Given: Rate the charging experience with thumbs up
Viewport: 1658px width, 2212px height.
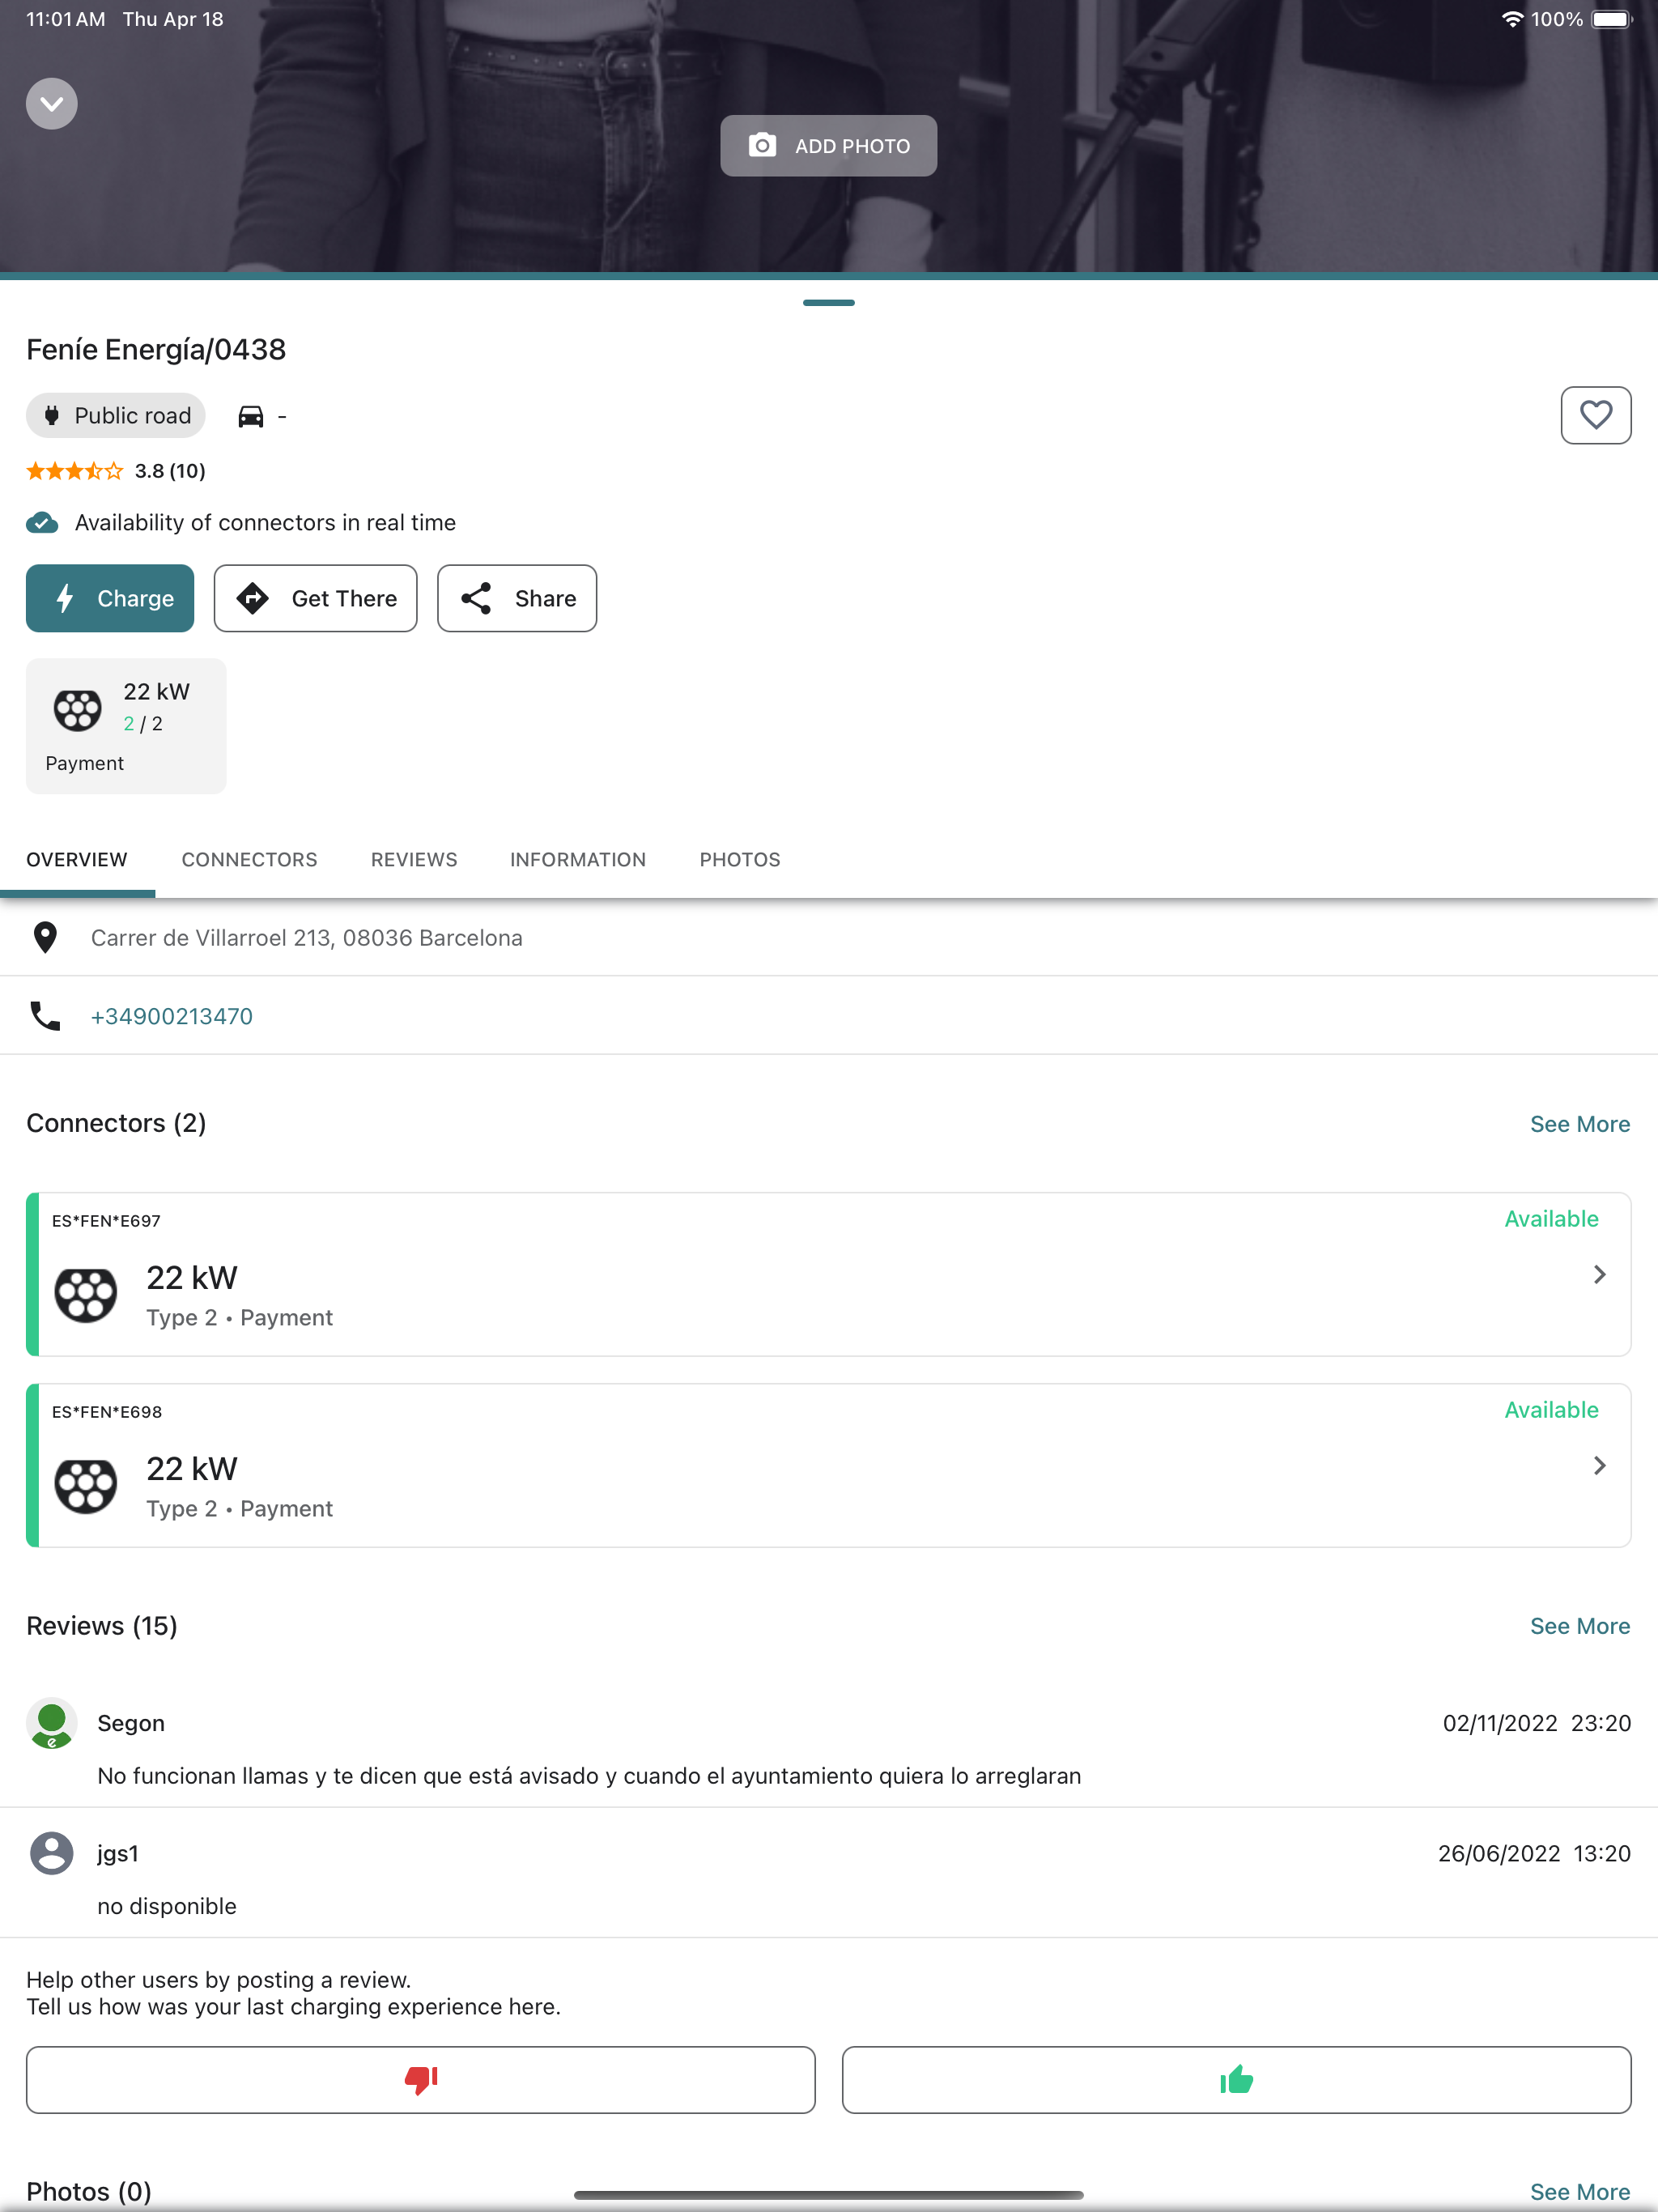Looking at the screenshot, I should (1236, 2080).
